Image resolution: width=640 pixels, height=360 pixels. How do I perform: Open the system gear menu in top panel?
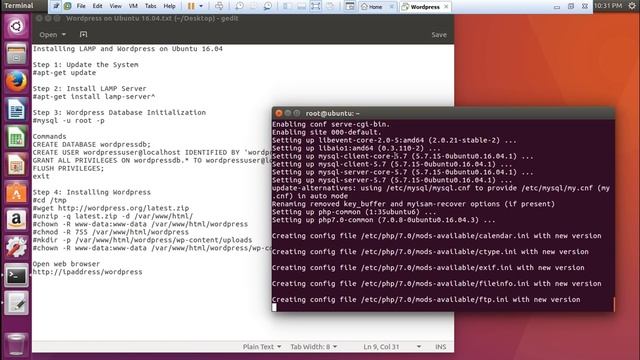(632, 5)
